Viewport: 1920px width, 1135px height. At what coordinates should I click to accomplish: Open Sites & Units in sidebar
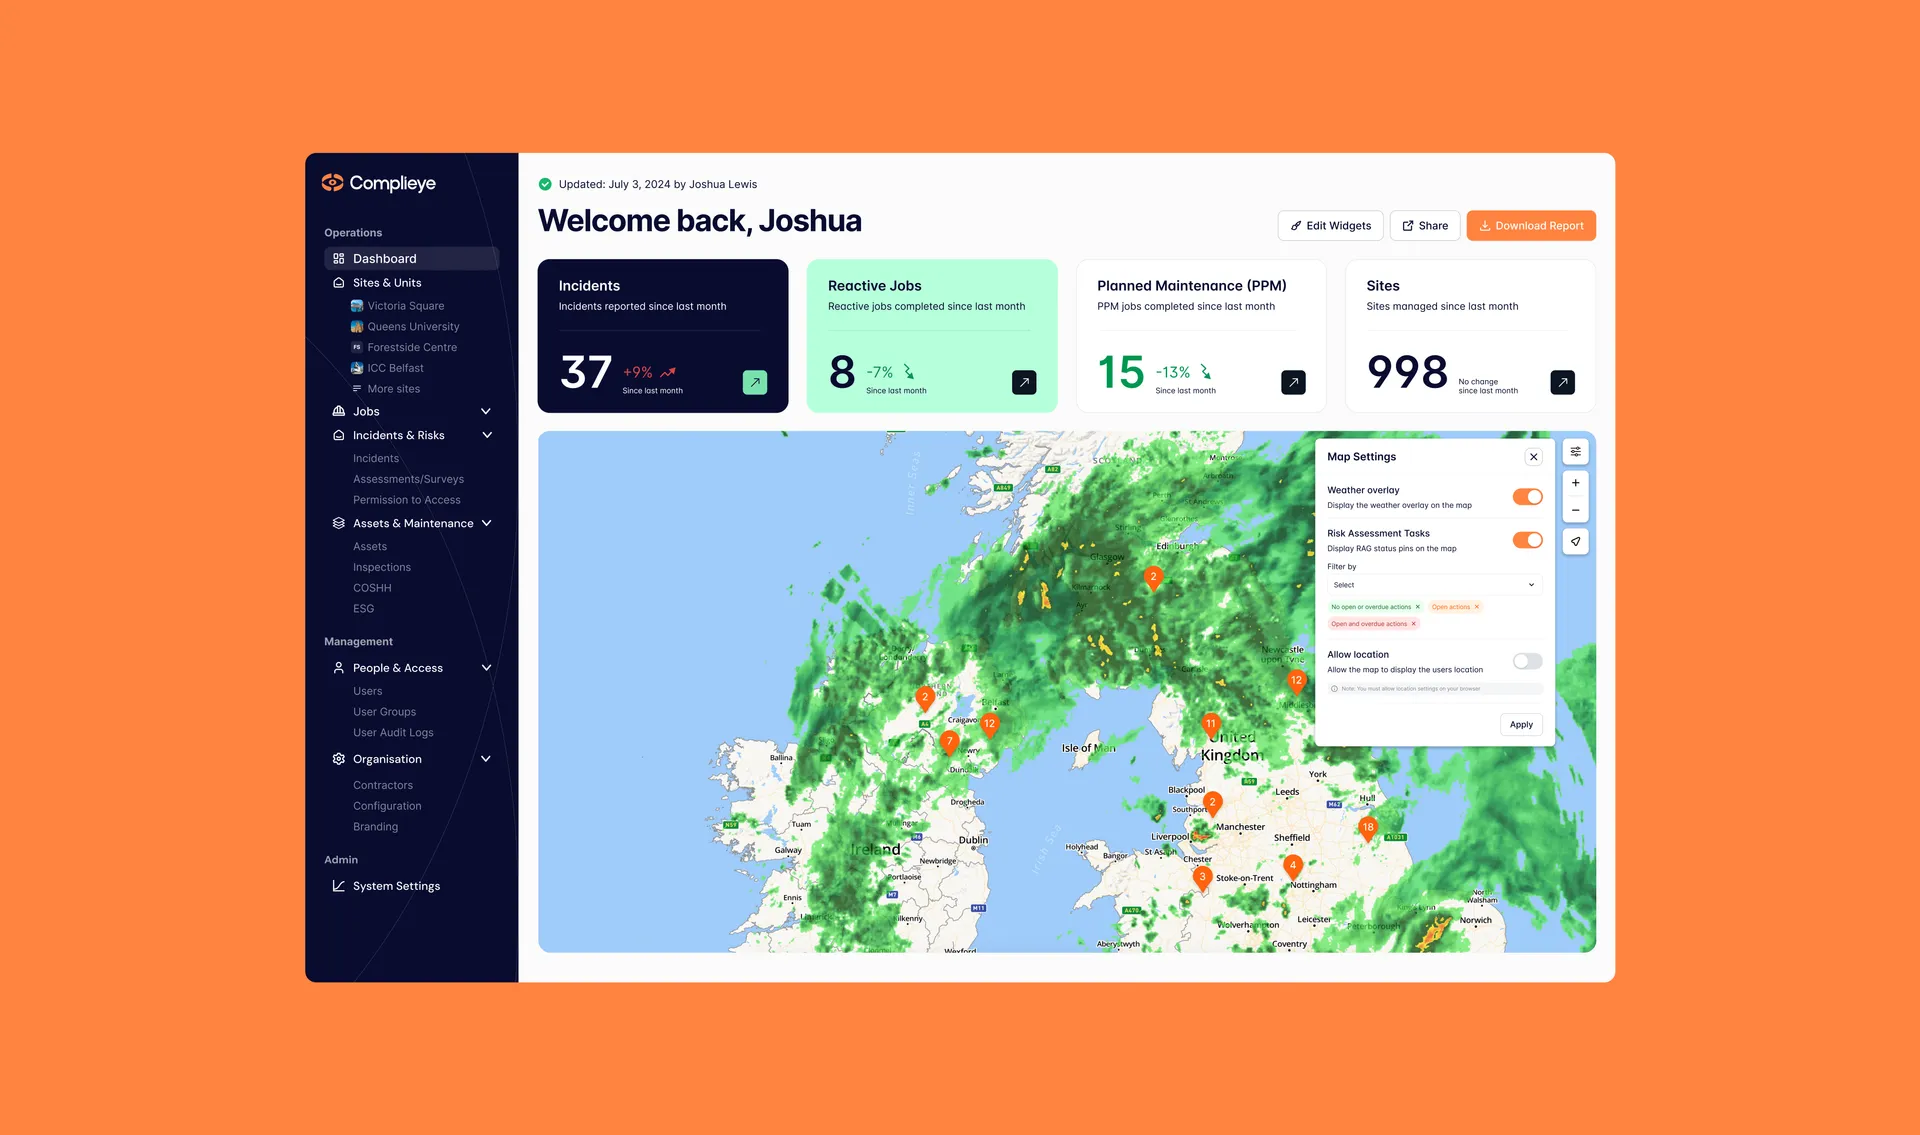click(x=387, y=283)
